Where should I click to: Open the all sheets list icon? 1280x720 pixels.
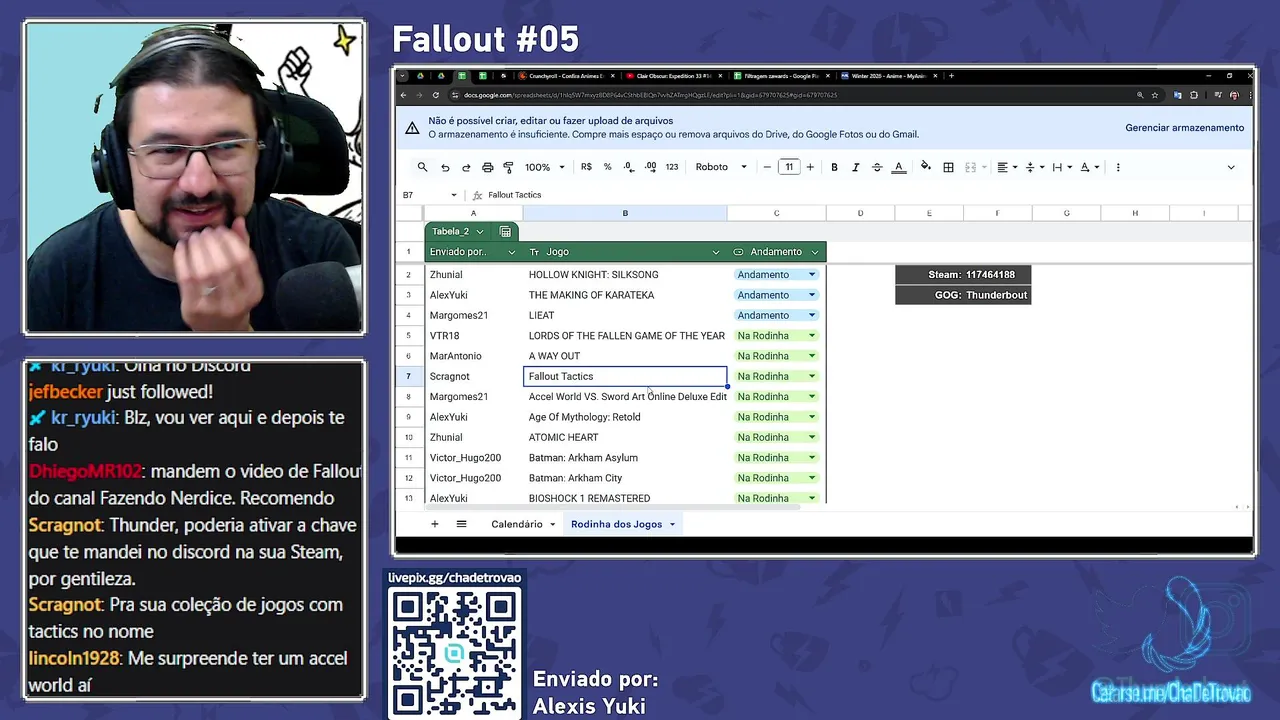pyautogui.click(x=461, y=524)
